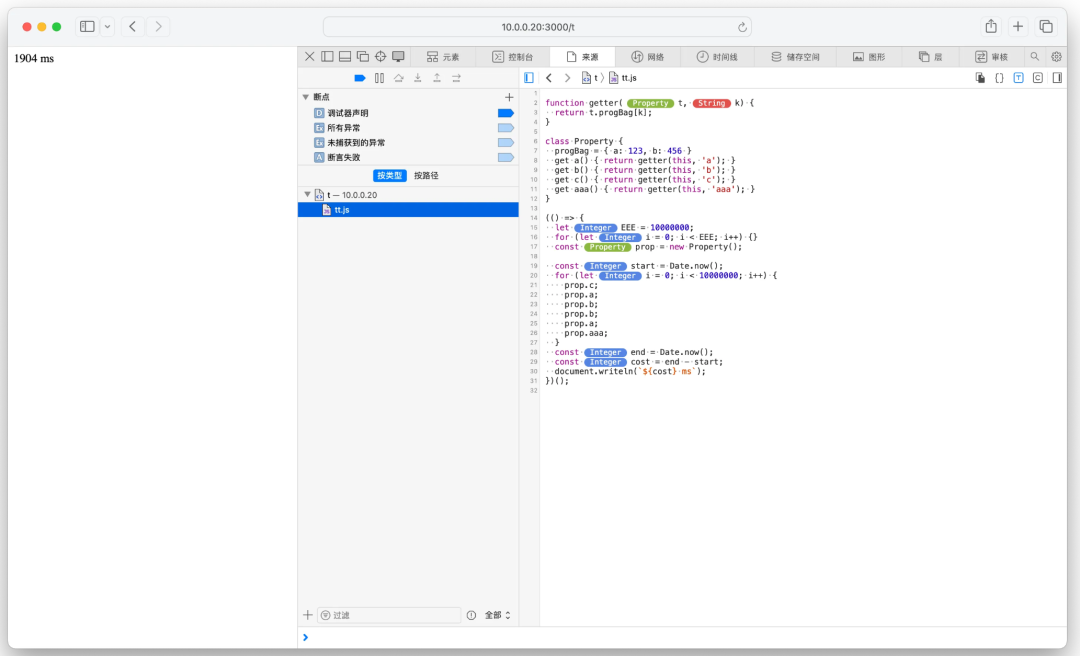Click the pretty print curly braces icon
Viewport: 1080px width, 656px height.
click(999, 78)
